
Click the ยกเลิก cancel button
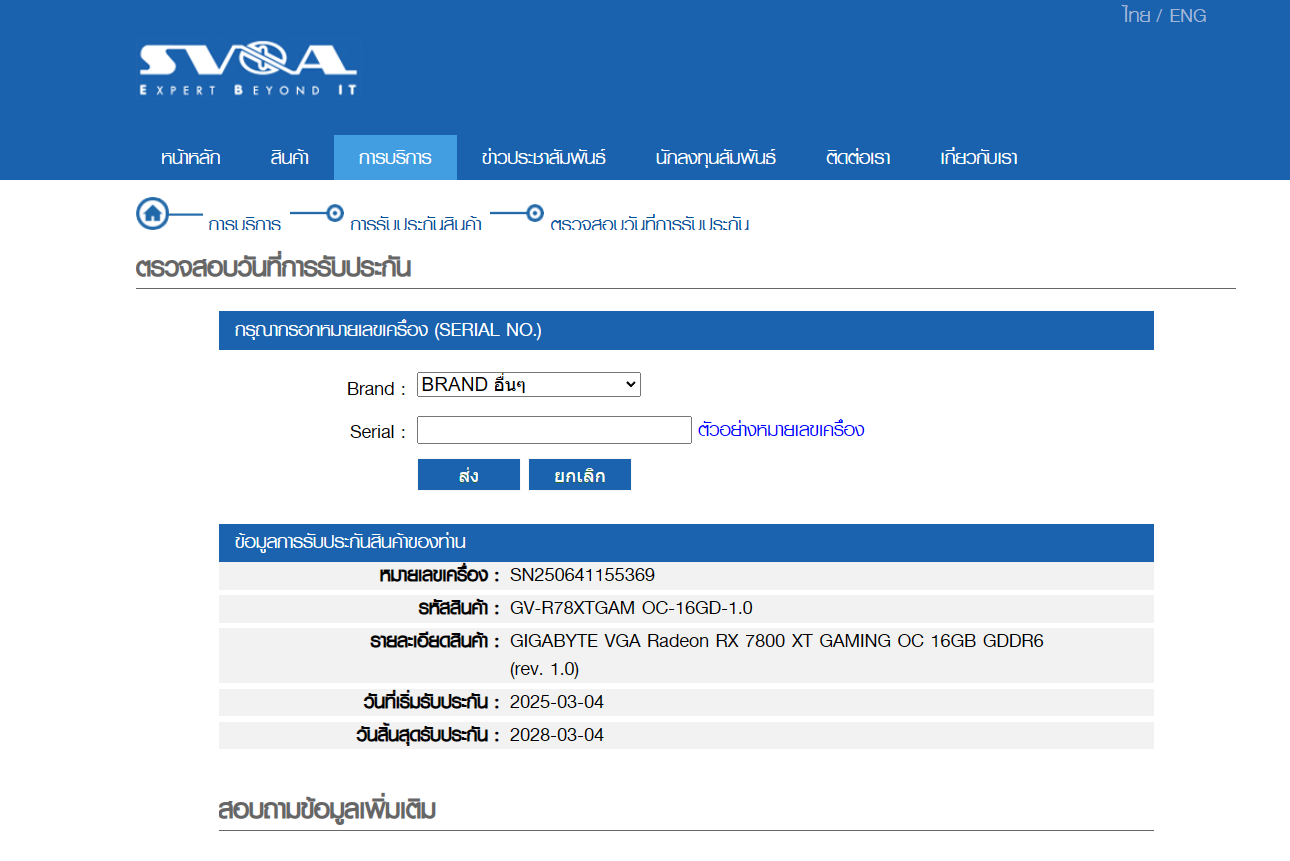pos(580,475)
